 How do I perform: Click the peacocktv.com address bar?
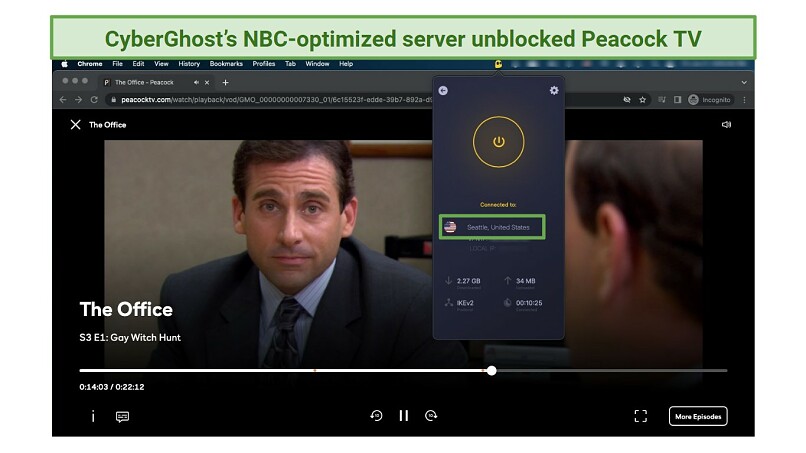pos(275,100)
